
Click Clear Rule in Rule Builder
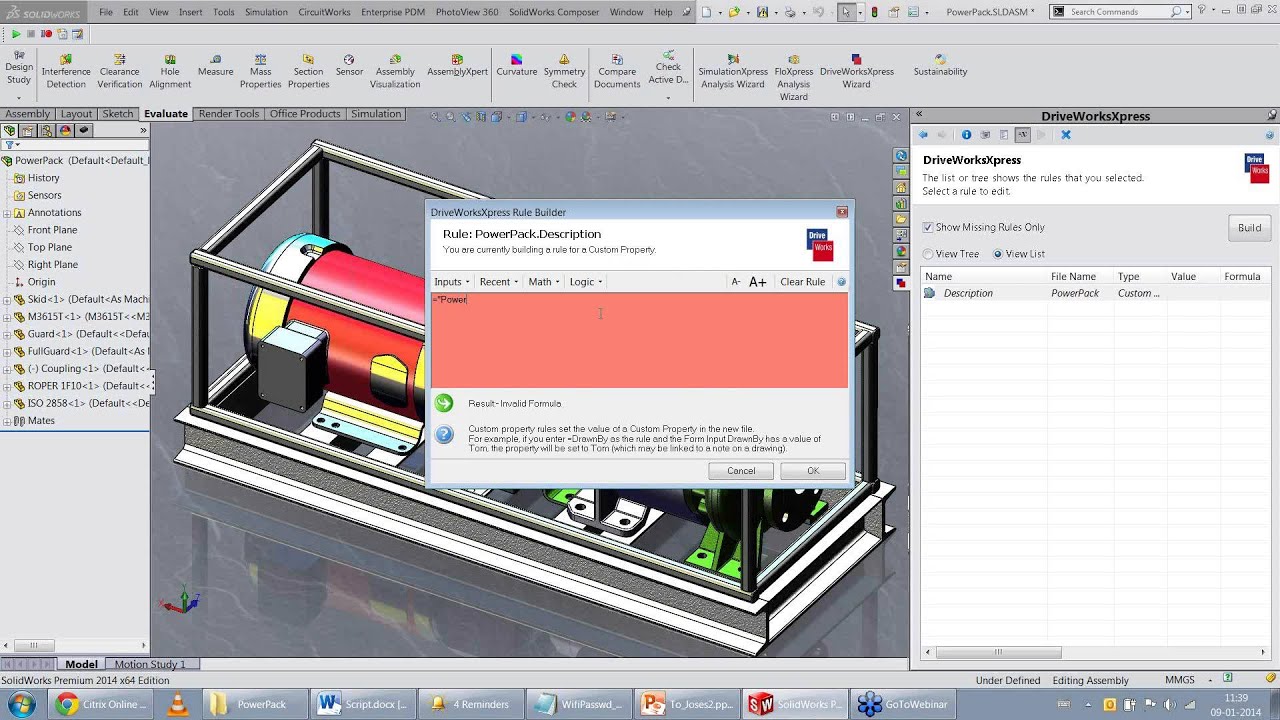tap(802, 282)
